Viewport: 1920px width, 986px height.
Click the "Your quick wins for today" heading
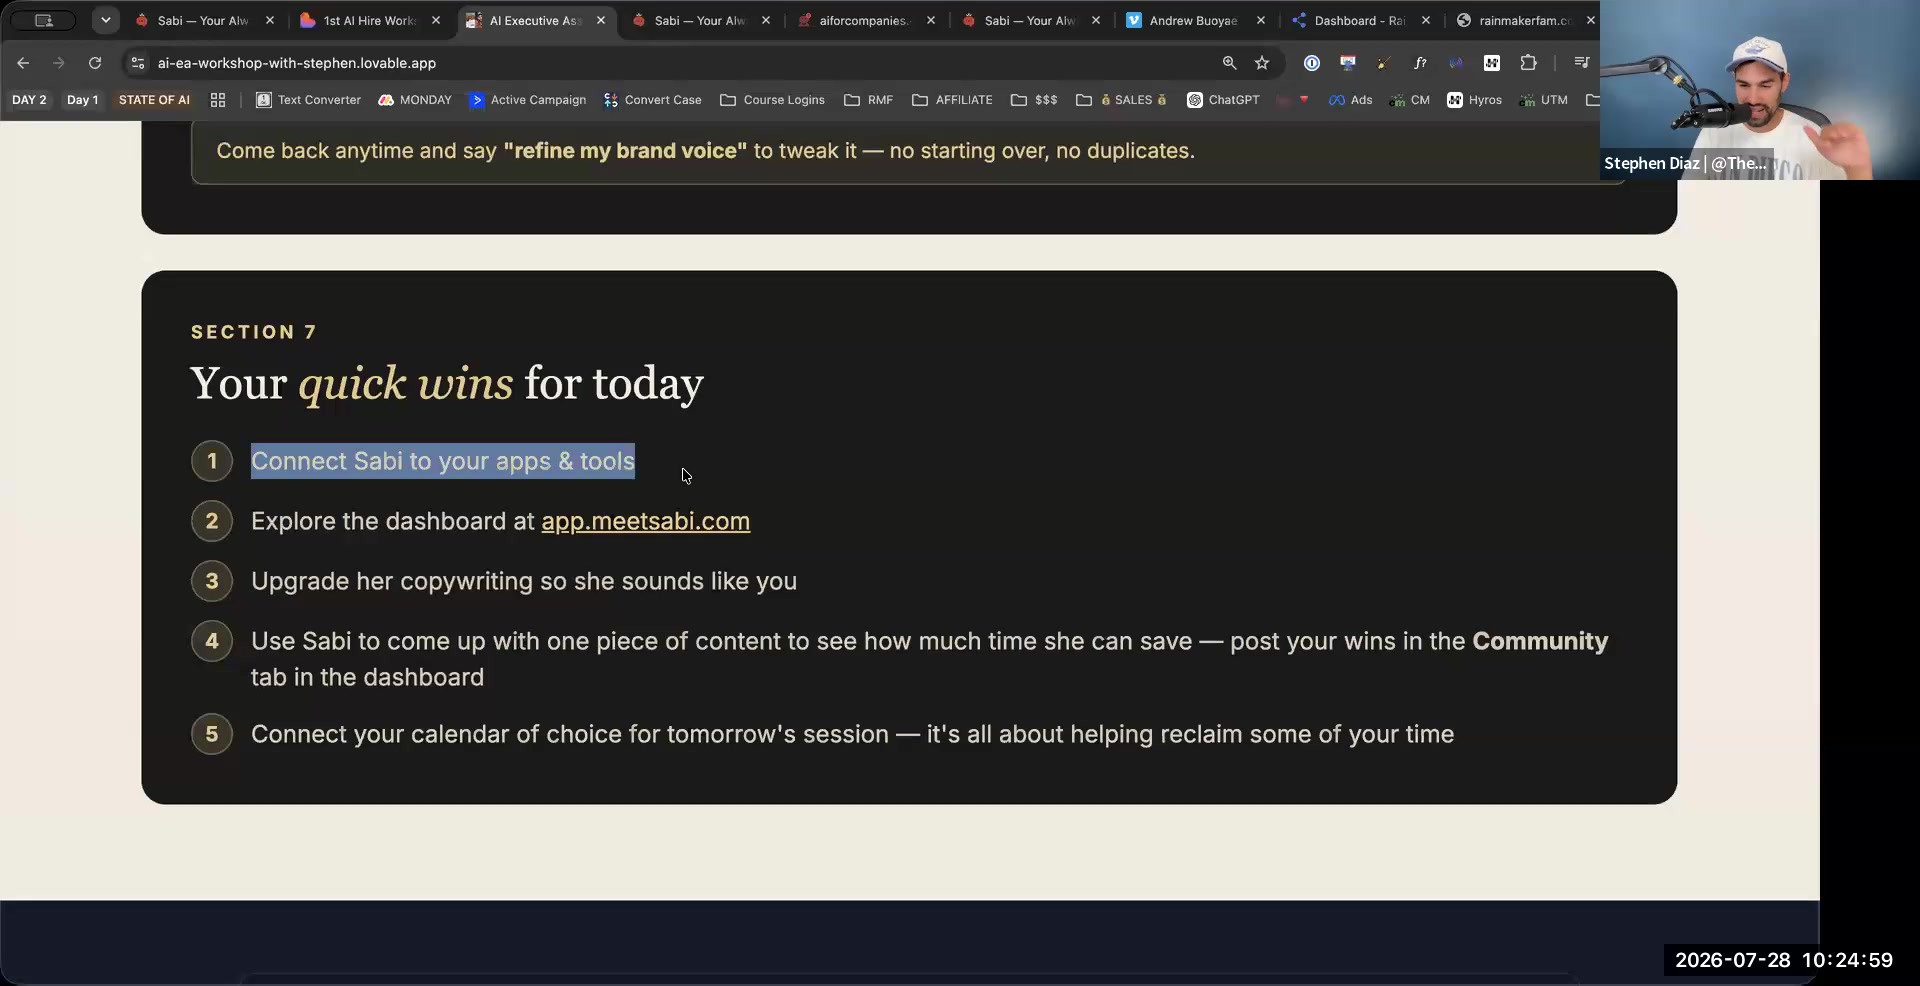click(x=447, y=384)
